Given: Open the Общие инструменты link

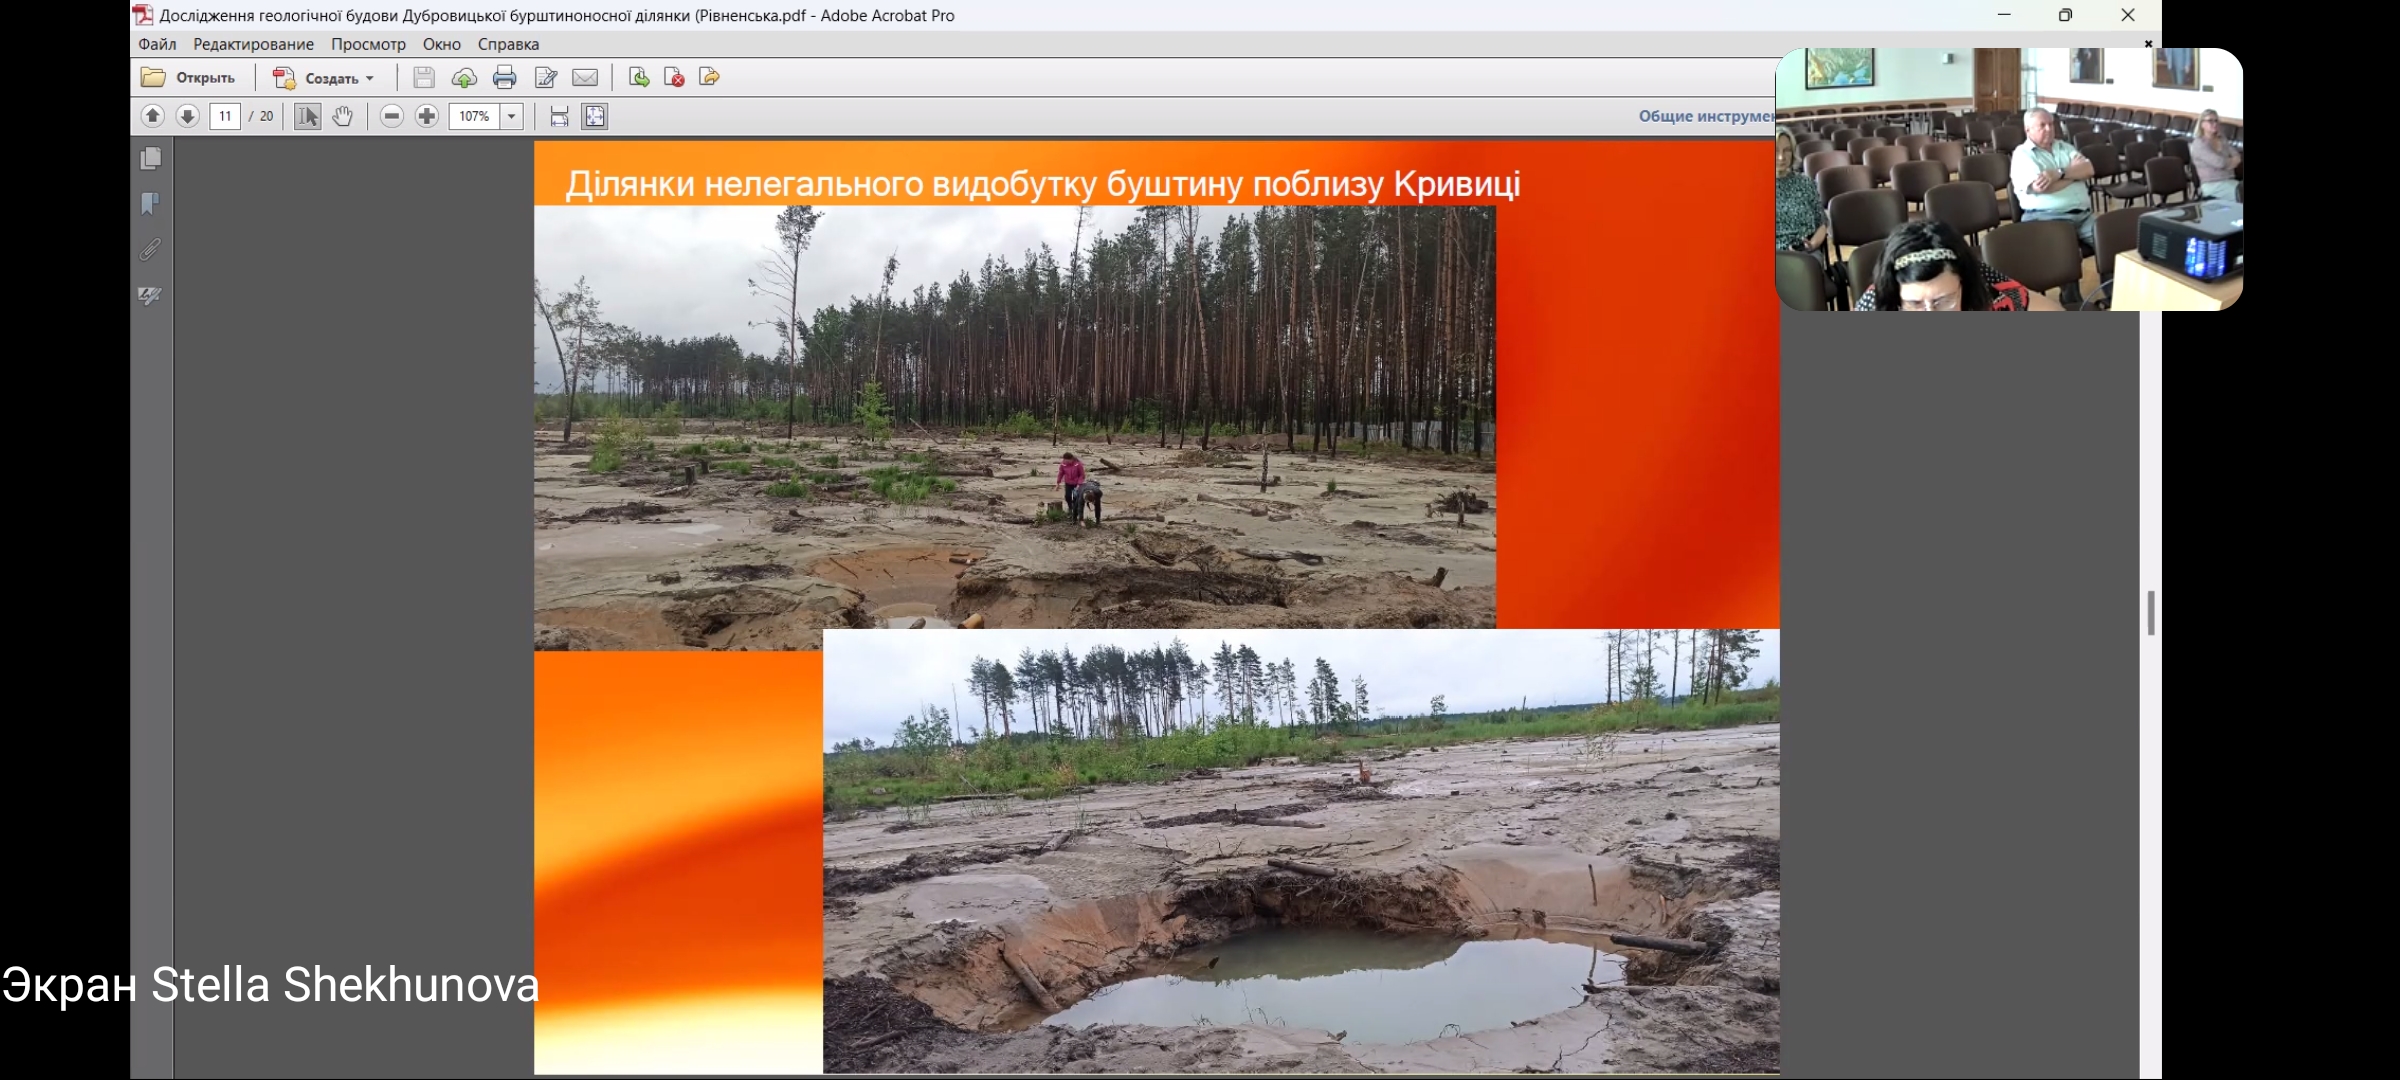Looking at the screenshot, I should click(x=1705, y=116).
